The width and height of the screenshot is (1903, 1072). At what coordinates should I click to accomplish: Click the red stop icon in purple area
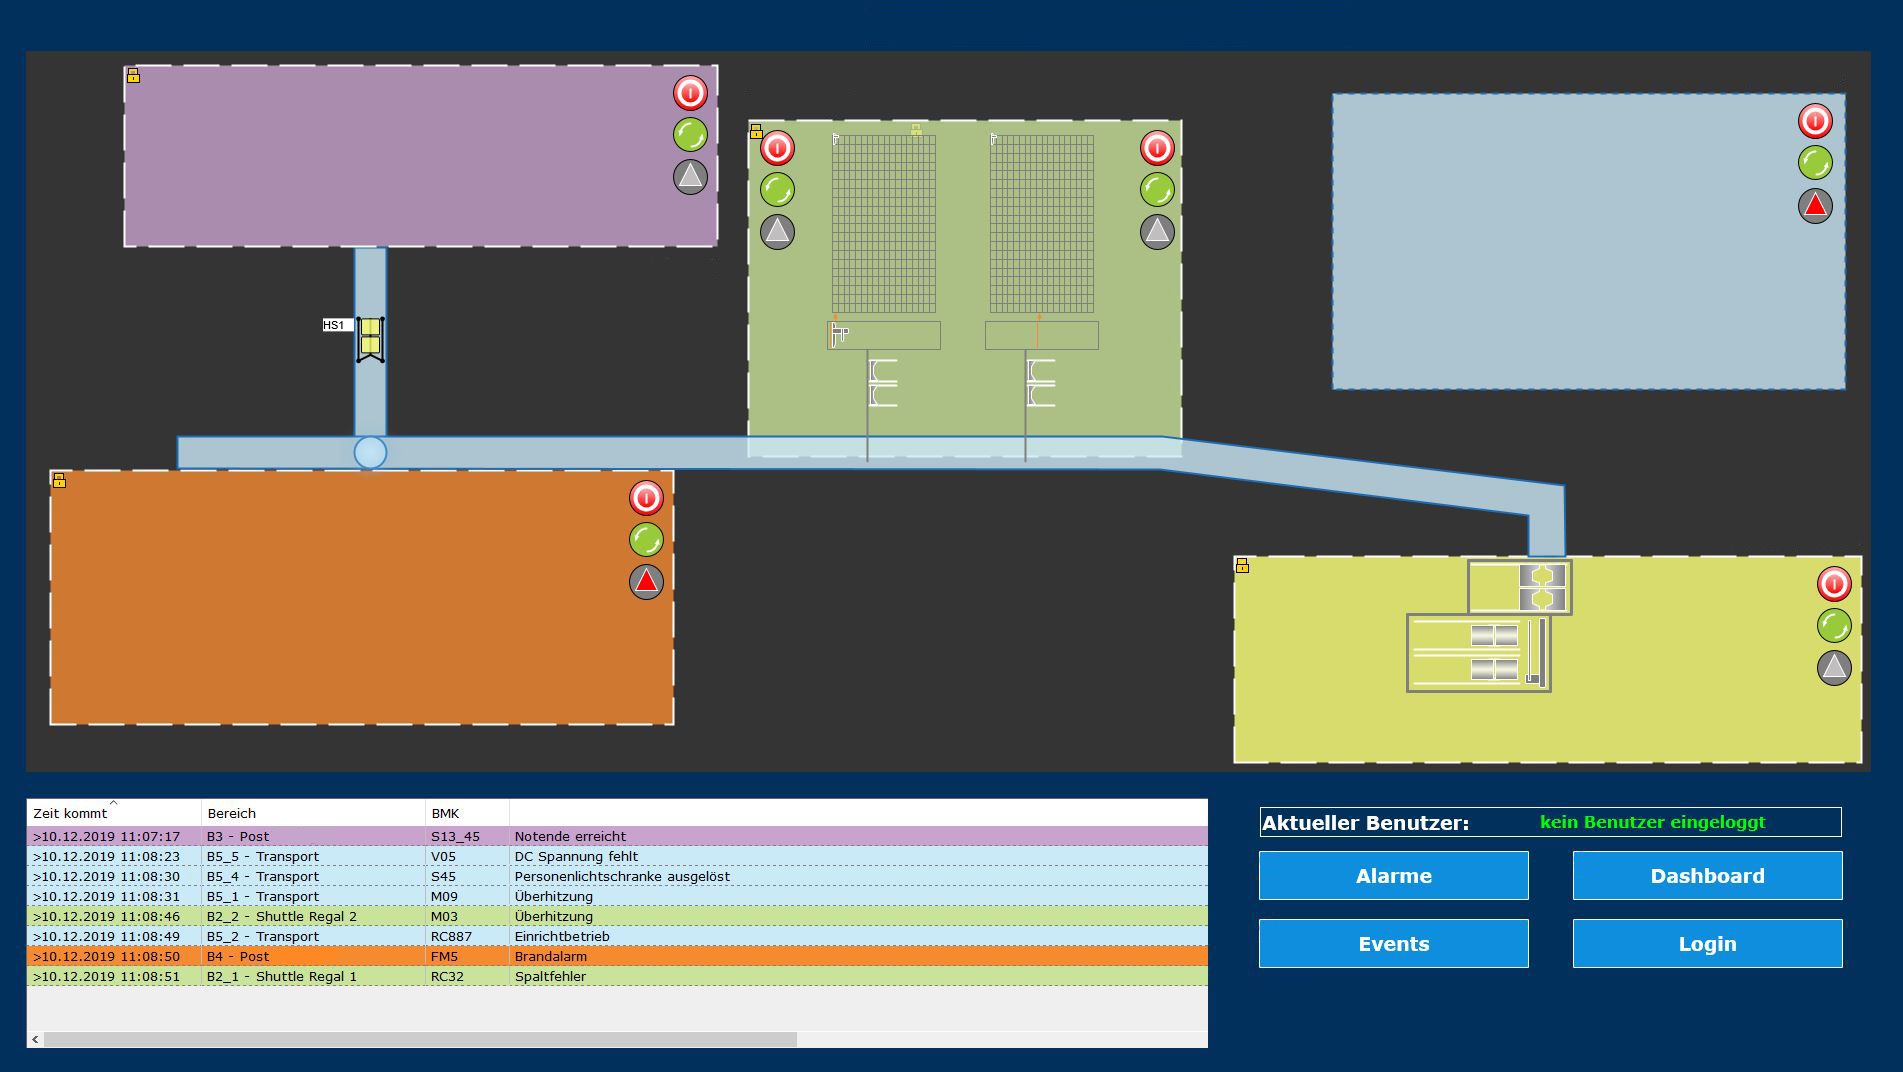pos(690,93)
